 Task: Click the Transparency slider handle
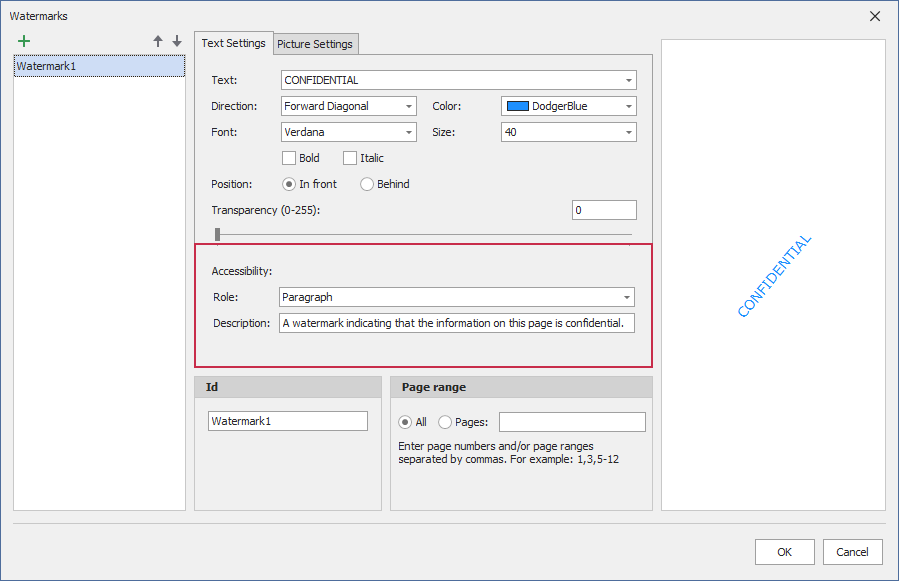click(x=216, y=233)
